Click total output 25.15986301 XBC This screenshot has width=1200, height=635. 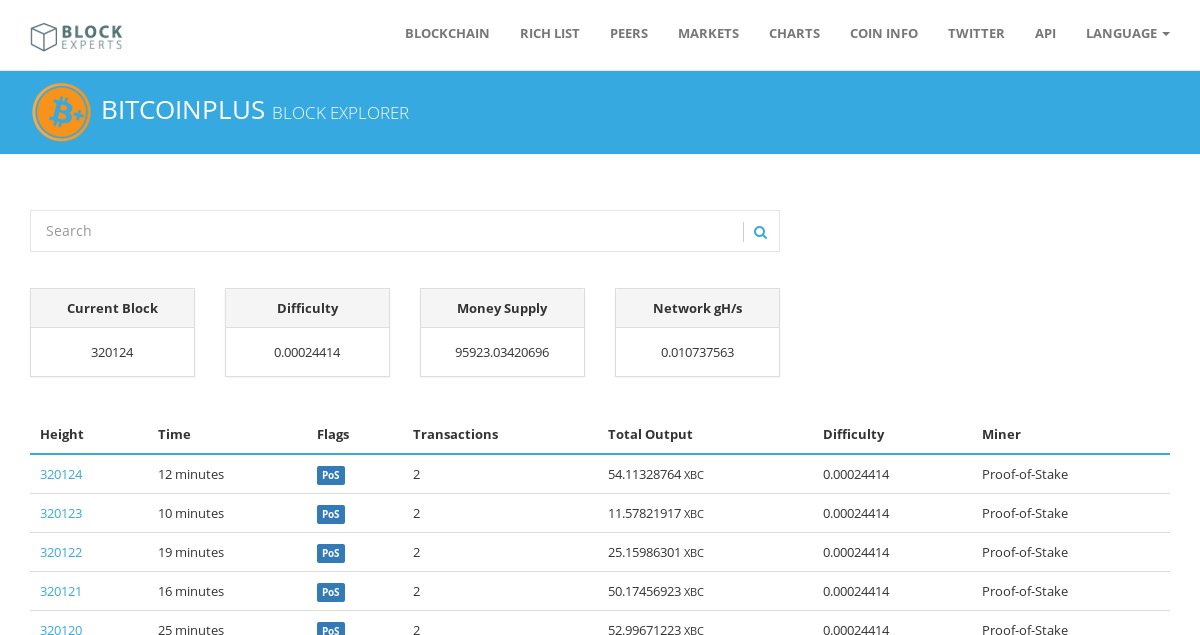coord(656,552)
